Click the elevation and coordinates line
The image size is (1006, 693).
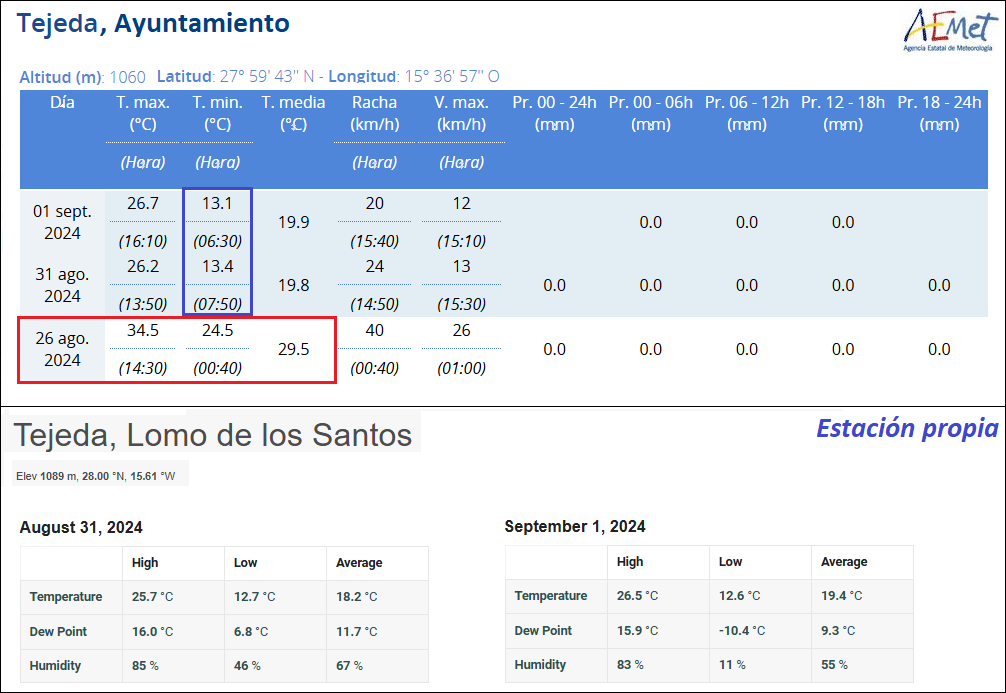click(x=96, y=476)
